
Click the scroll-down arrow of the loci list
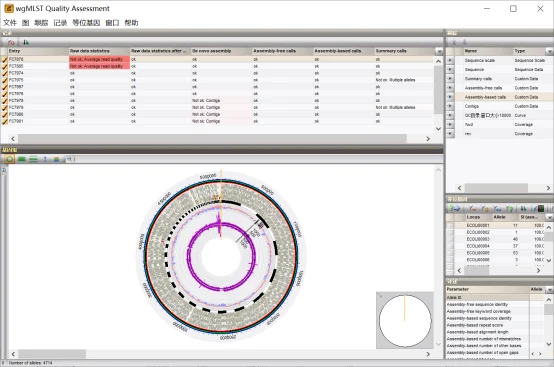point(549,260)
